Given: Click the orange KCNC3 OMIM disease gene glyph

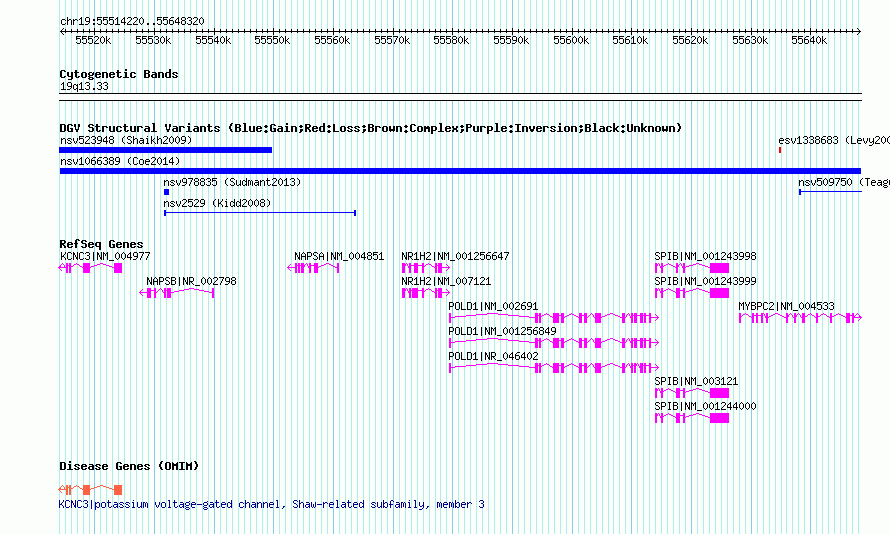Looking at the screenshot, I should click(91, 490).
